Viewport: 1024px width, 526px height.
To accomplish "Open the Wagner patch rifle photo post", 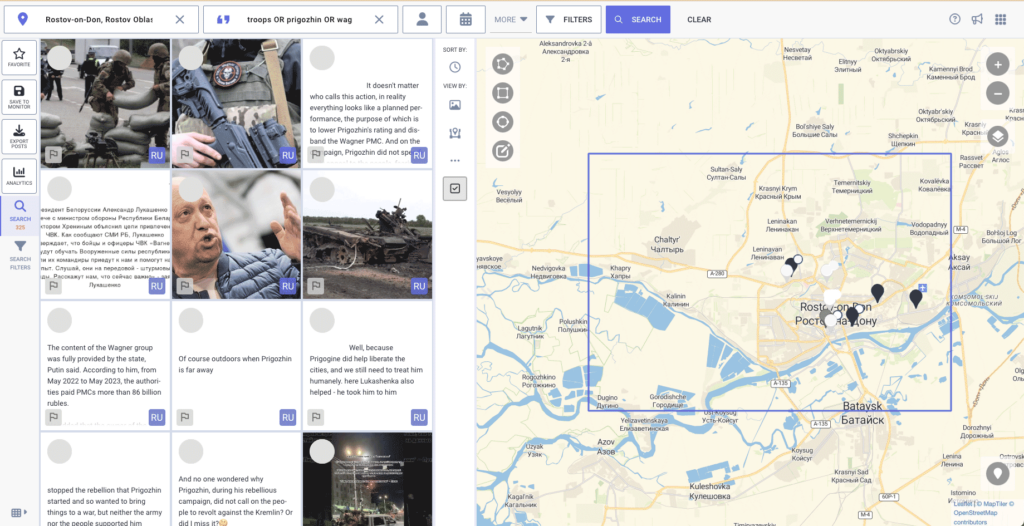I will pyautogui.click(x=236, y=103).
